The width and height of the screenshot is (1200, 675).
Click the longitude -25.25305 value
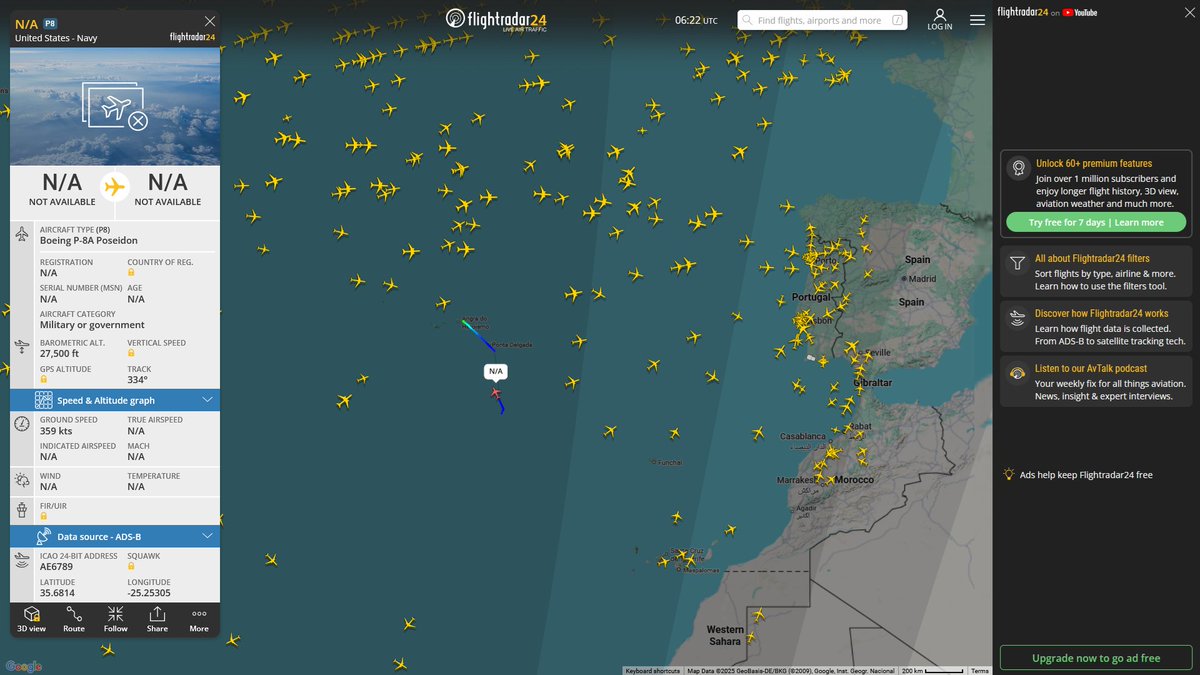pos(149,593)
